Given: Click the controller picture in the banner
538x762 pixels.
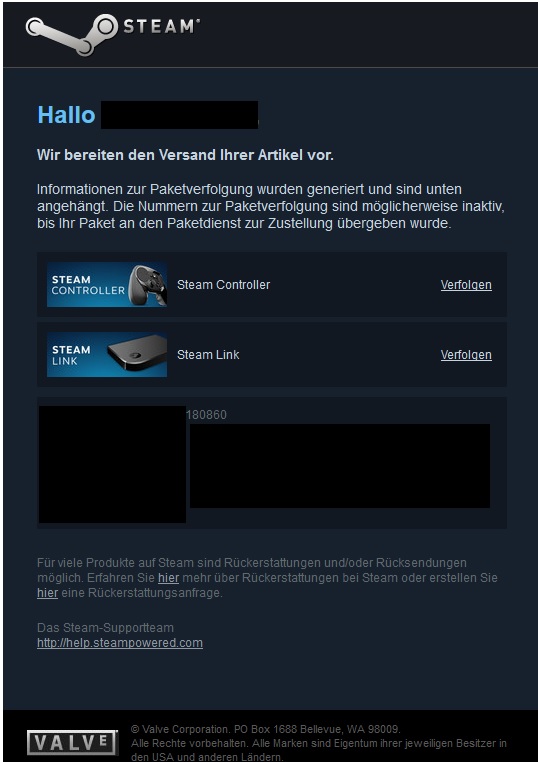Looking at the screenshot, I should click(x=148, y=285).
